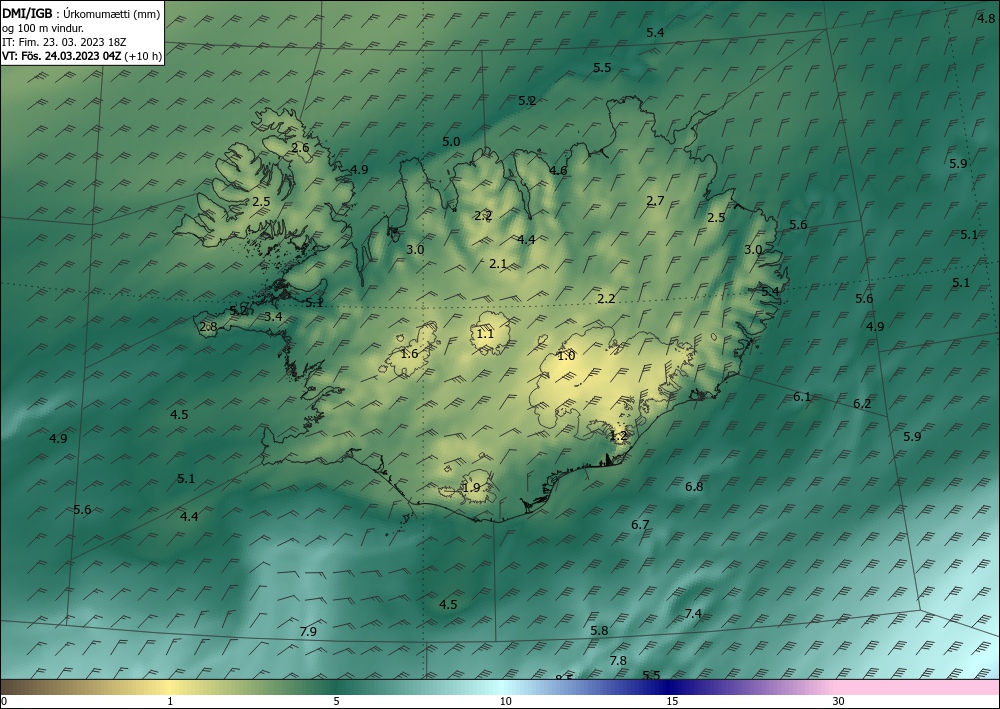
Task: Click the 15 label on the color scale
Action: pyautogui.click(x=672, y=701)
